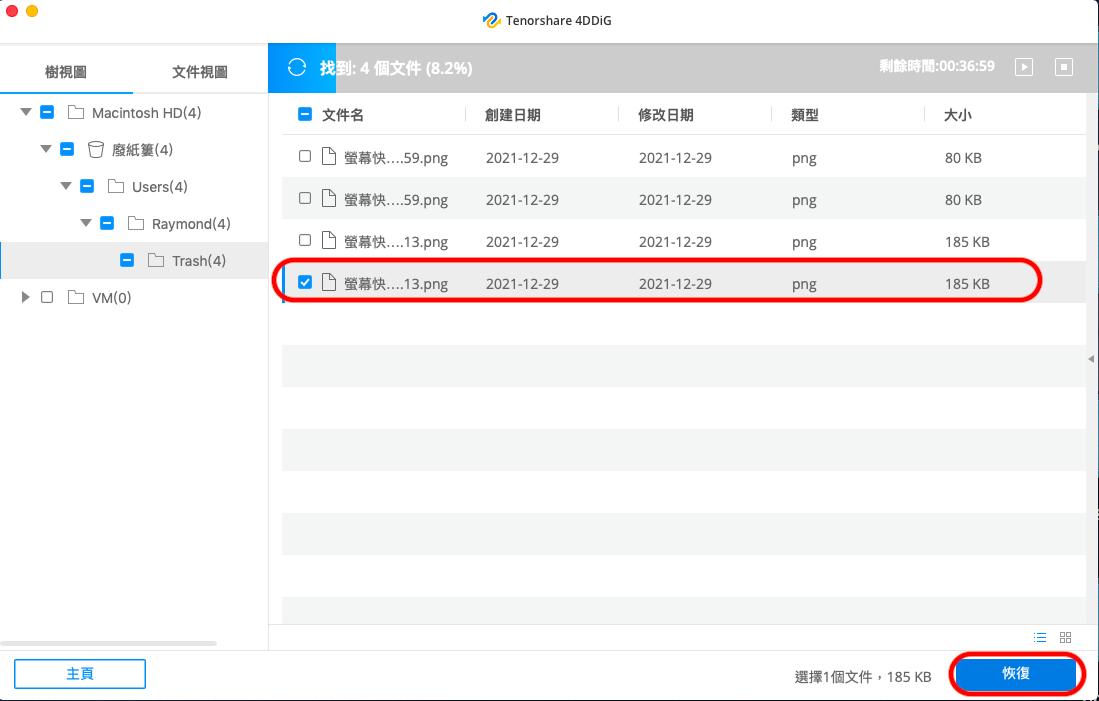The width and height of the screenshot is (1099, 701).
Task: Sort by 類型 column header
Action: (805, 115)
